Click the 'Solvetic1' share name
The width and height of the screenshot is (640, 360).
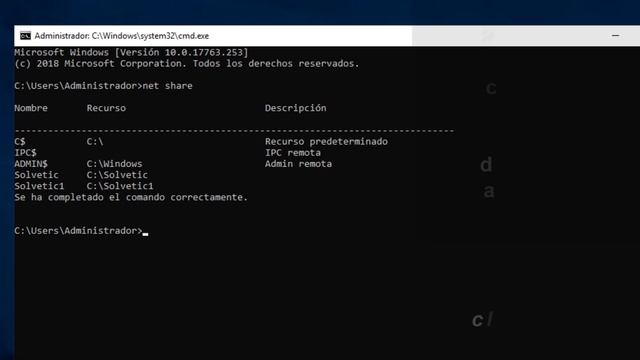point(39,186)
